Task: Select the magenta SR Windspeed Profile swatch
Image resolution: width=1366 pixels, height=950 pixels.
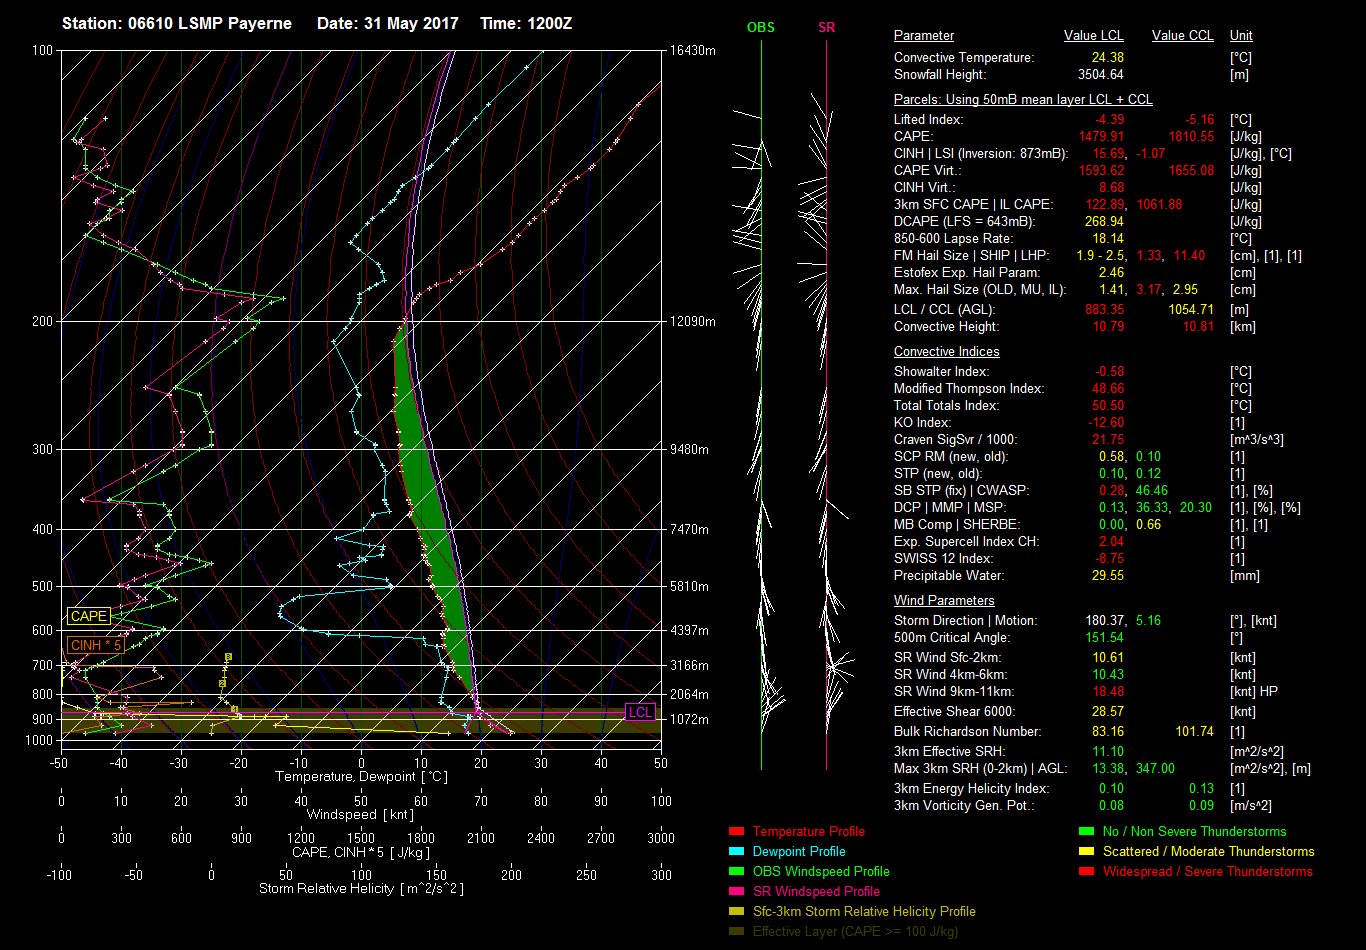Action: pyautogui.click(x=736, y=891)
